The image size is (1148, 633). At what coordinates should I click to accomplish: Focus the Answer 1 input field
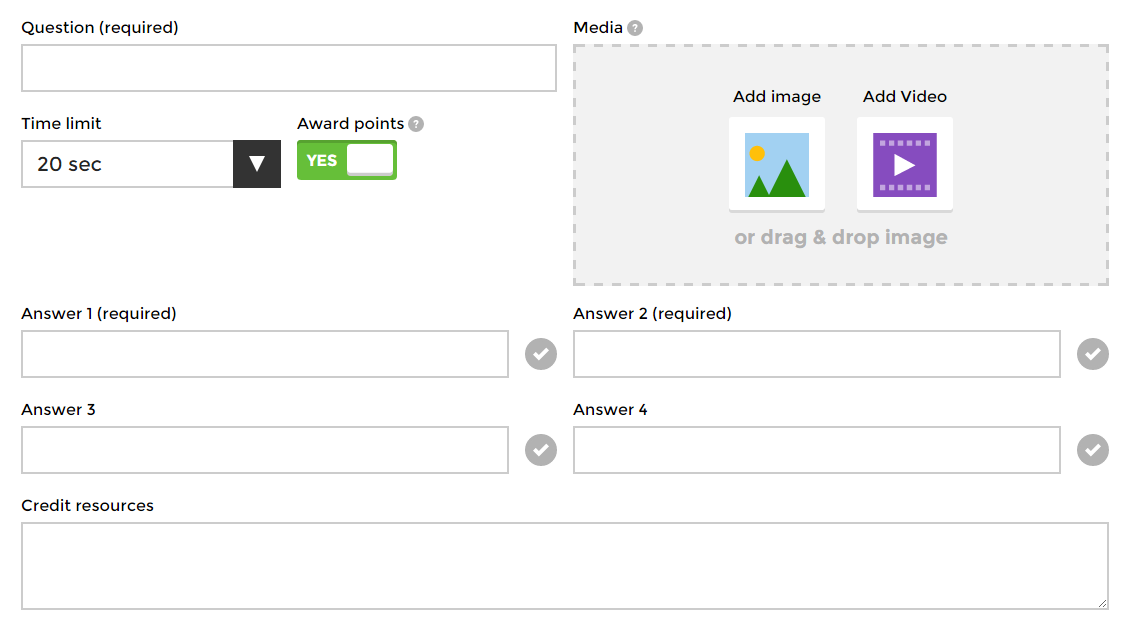pos(265,354)
